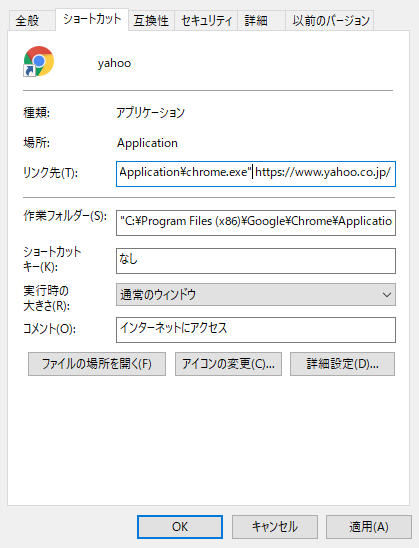Click the ショートカットキー(K): label
Screen dimensions: 419x548
(x=52, y=259)
